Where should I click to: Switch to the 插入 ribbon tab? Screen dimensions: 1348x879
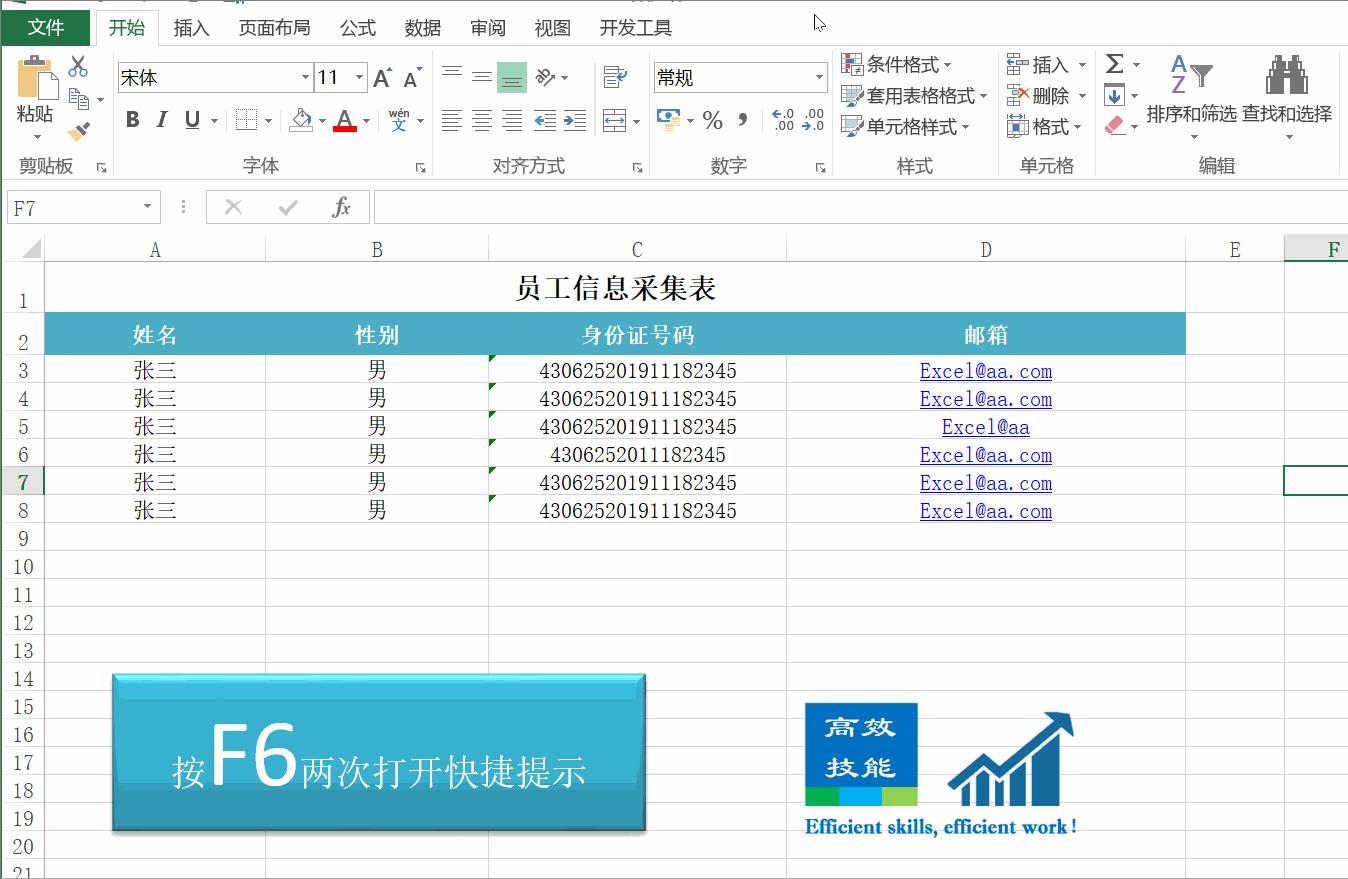[x=191, y=28]
